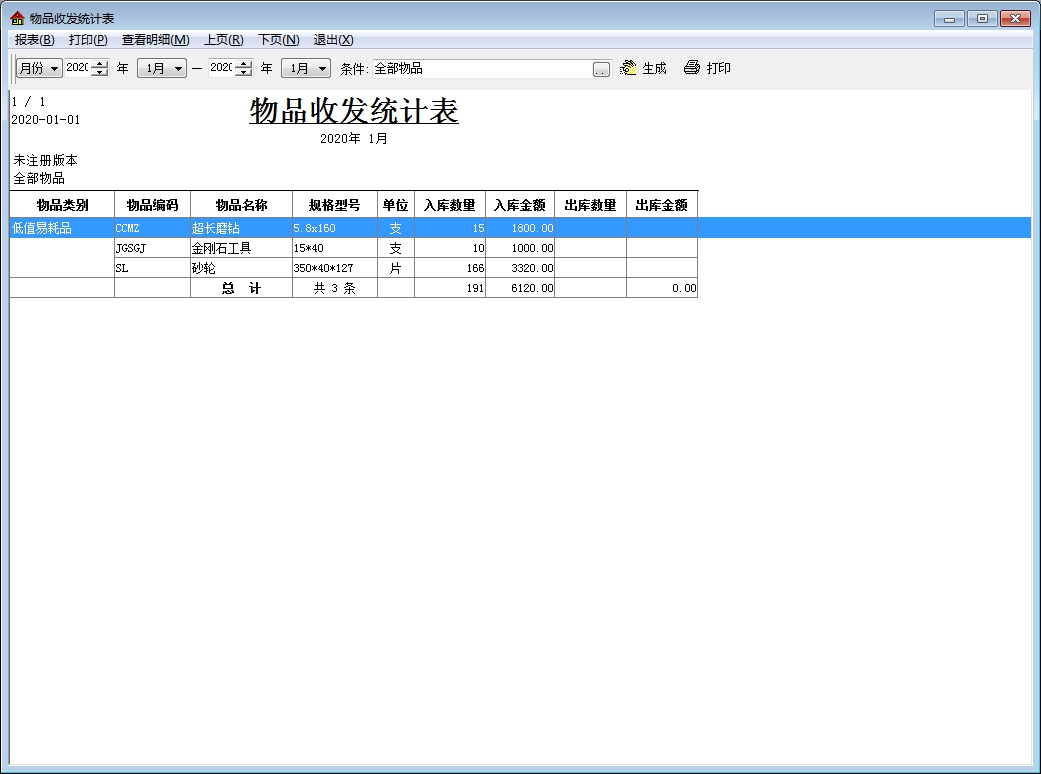Screen dimensions: 1041x774
Task: Click the app house icon in title bar
Action: (x=17, y=18)
